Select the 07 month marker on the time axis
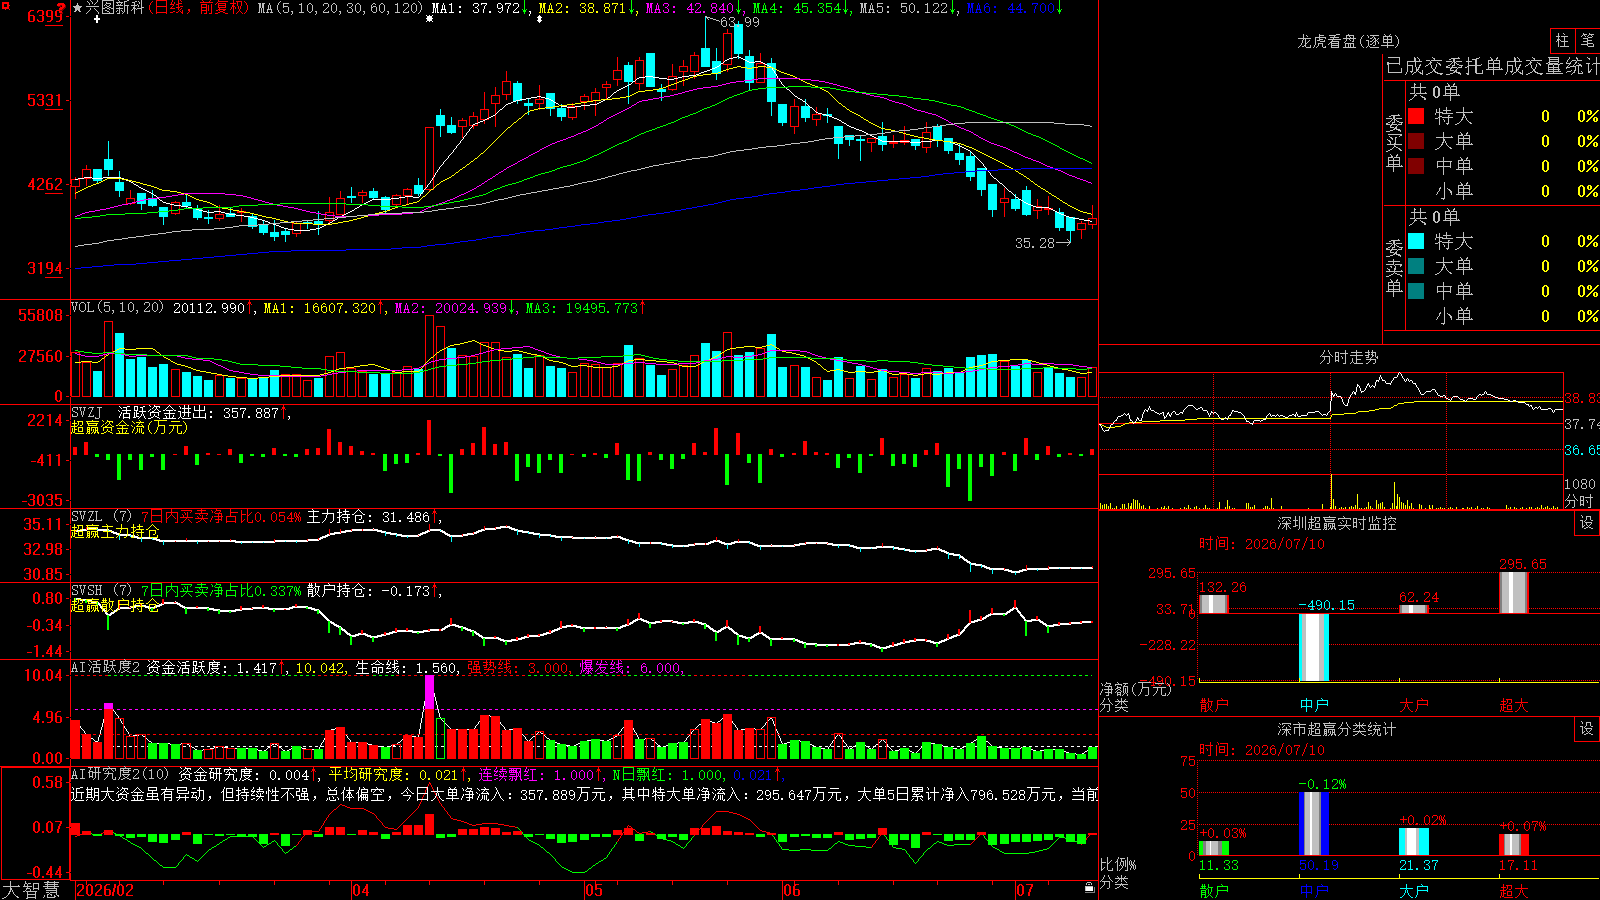The width and height of the screenshot is (1600, 900). point(1025,890)
